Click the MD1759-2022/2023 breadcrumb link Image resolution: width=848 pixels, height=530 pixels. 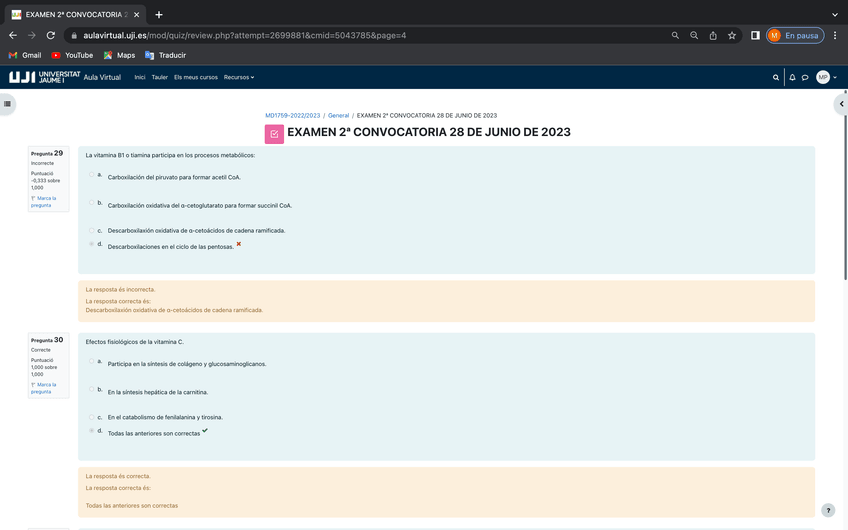292,115
